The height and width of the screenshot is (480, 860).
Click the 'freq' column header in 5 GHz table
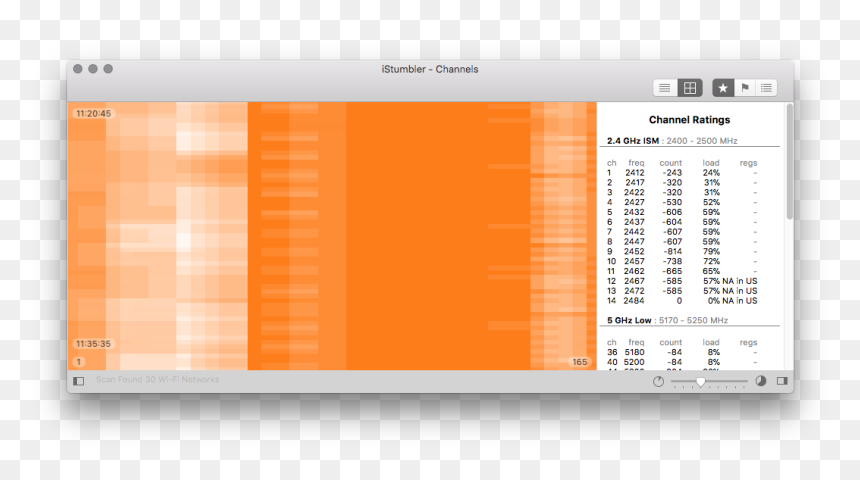[636, 342]
